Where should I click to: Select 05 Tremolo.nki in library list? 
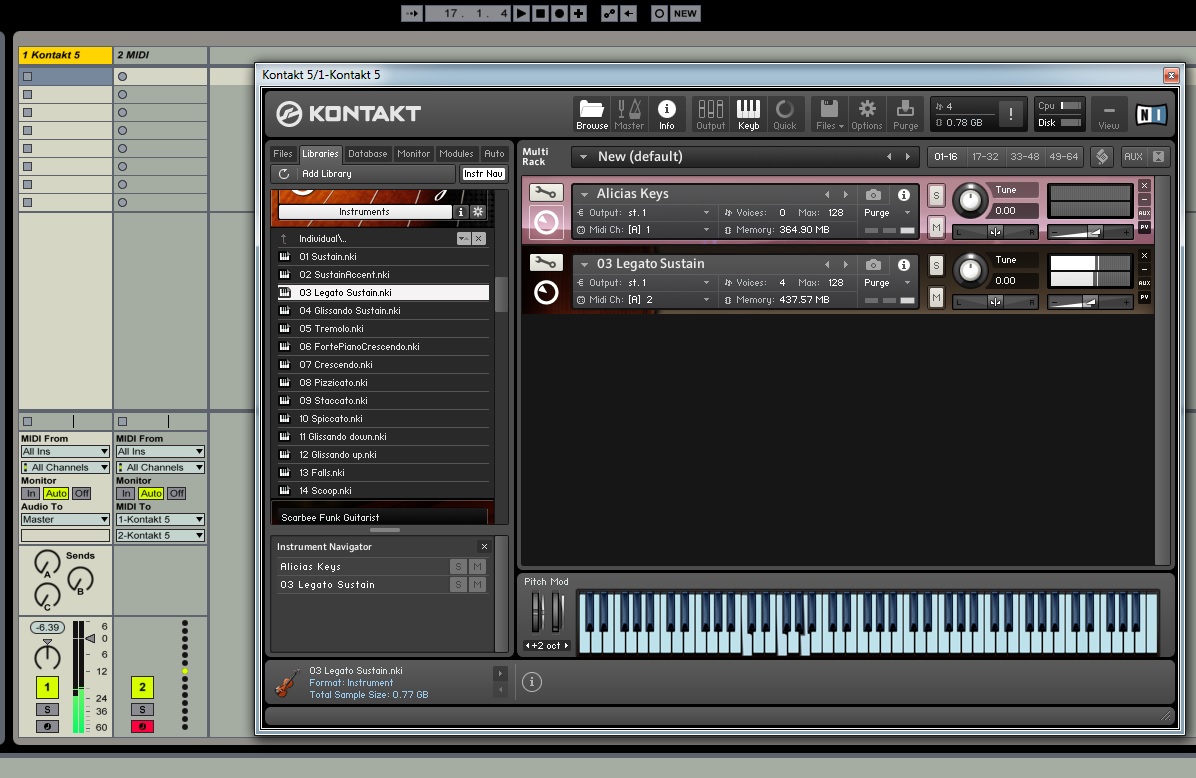(384, 329)
